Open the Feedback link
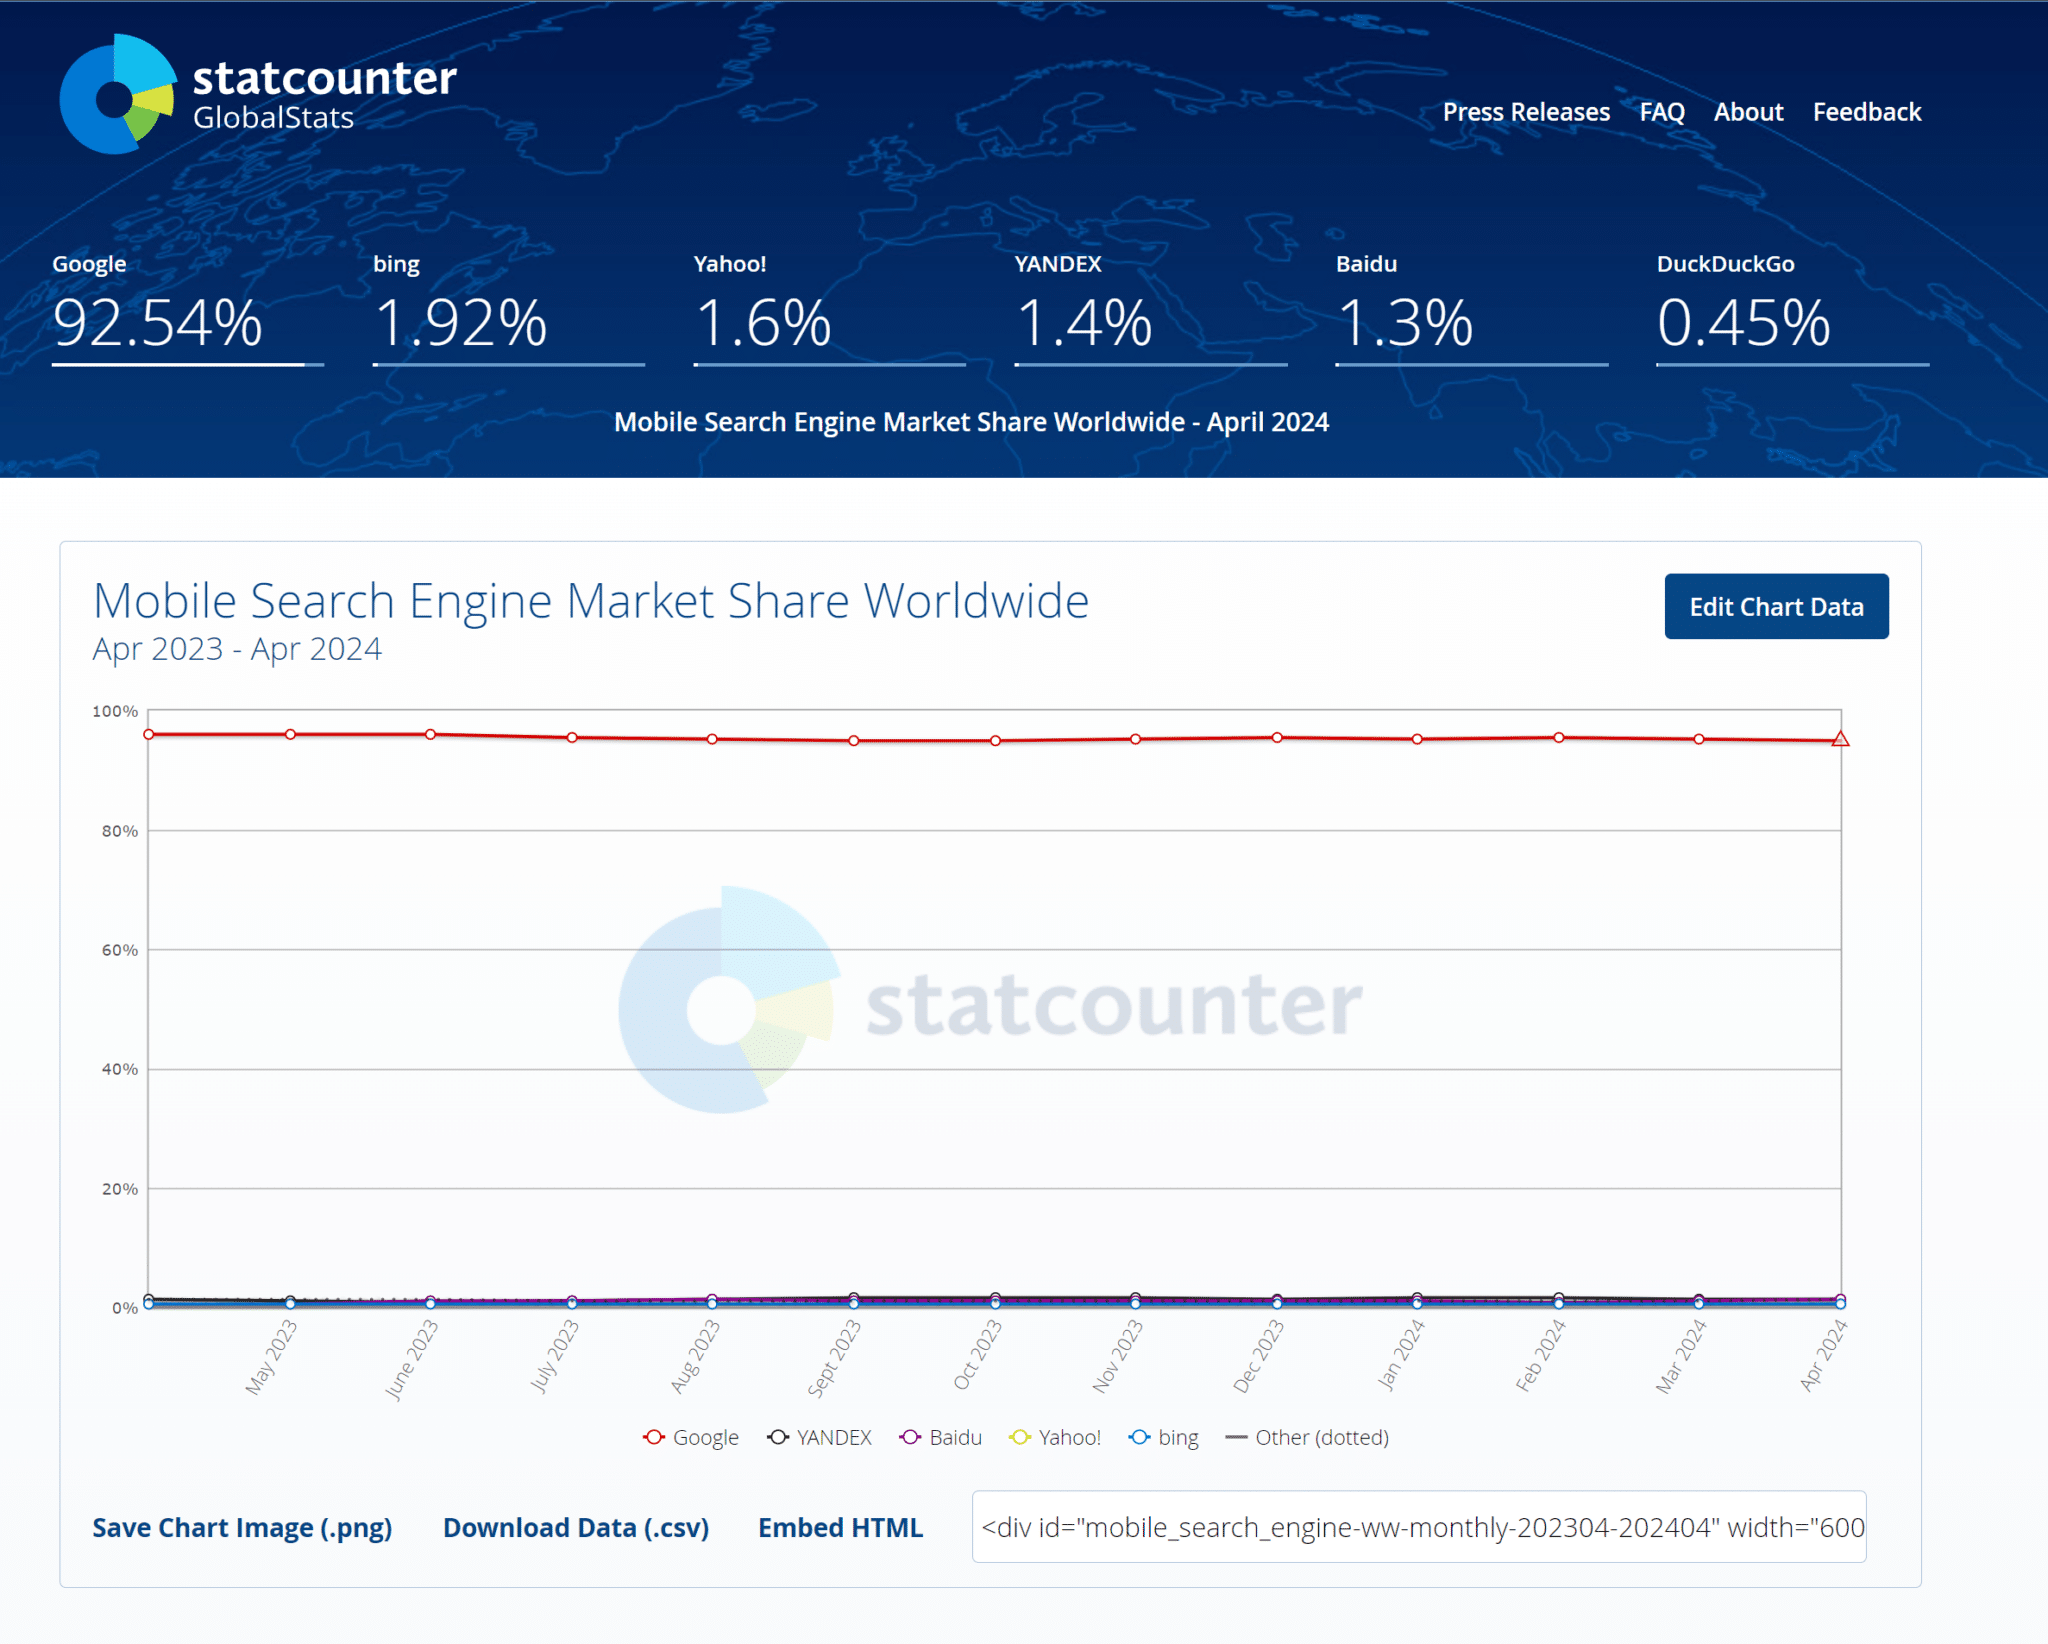 1867,112
